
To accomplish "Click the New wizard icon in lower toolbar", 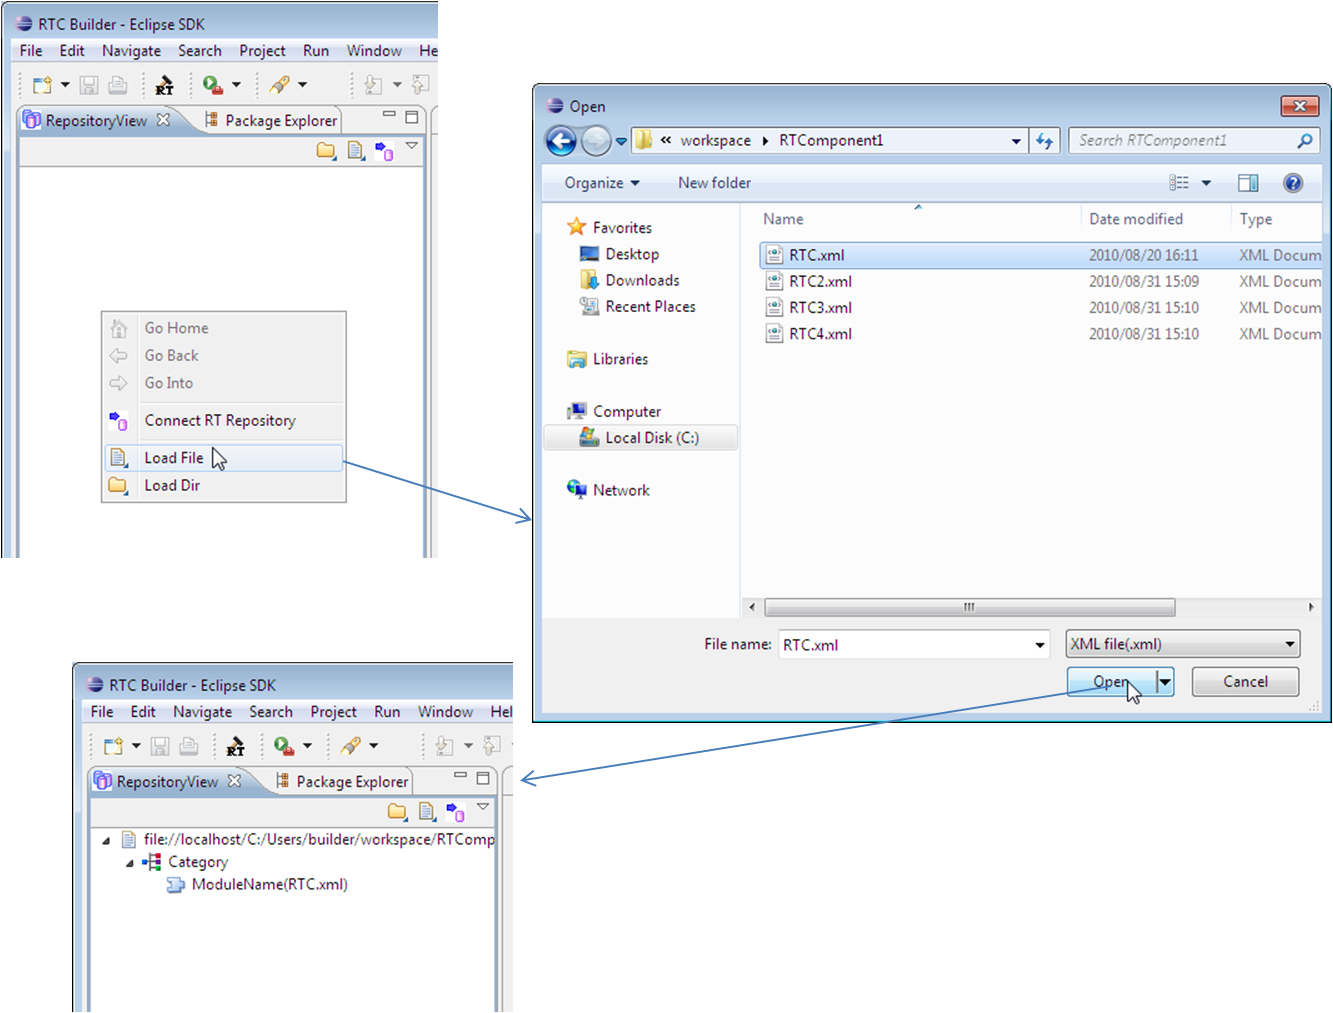I will pyautogui.click(x=113, y=745).
